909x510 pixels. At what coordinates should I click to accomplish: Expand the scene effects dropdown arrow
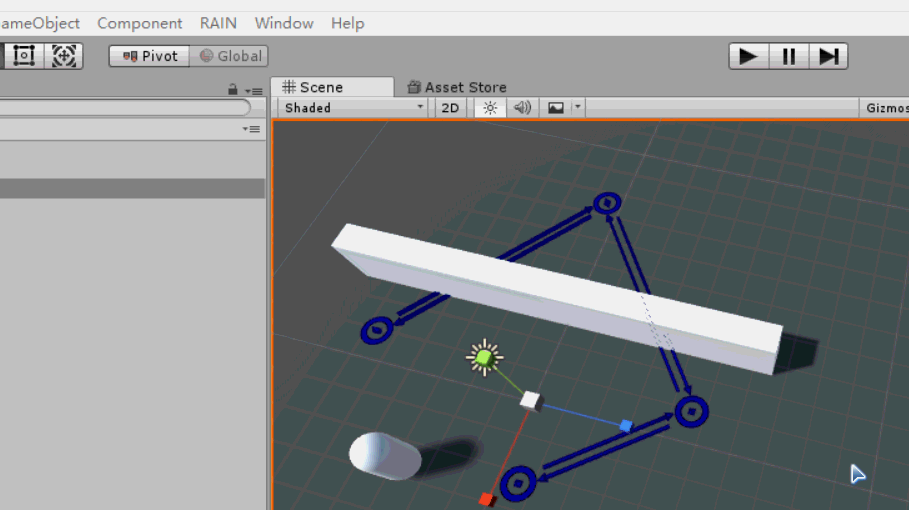click(577, 107)
